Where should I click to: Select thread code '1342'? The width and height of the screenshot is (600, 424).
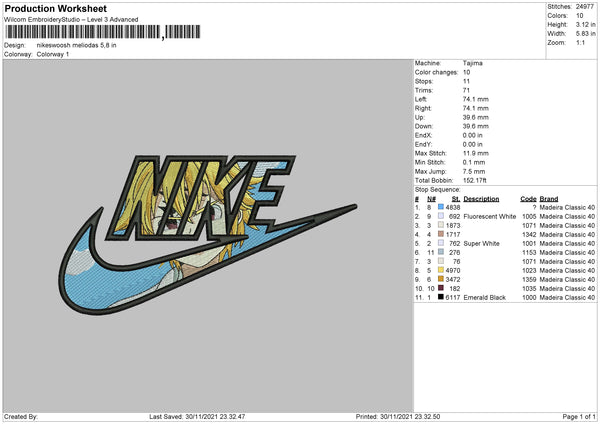point(529,235)
